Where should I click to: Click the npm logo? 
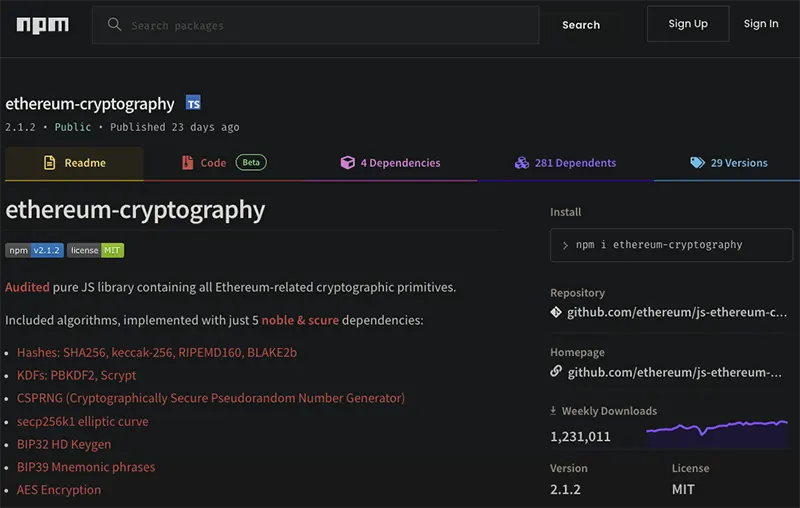42,25
